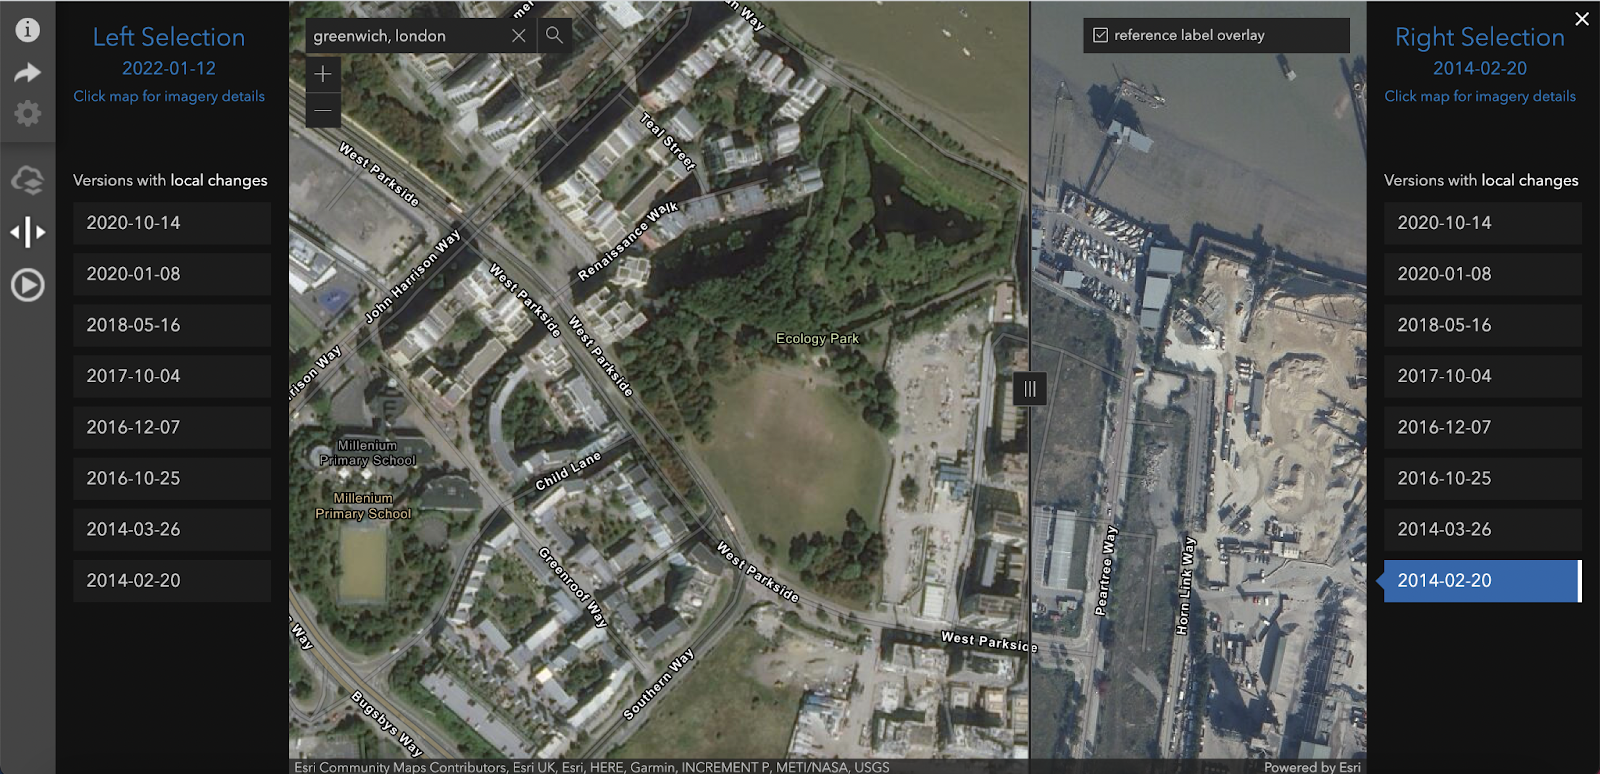1600x774 pixels.
Task: Run search with the magnifier icon
Action: pyautogui.click(x=554, y=35)
